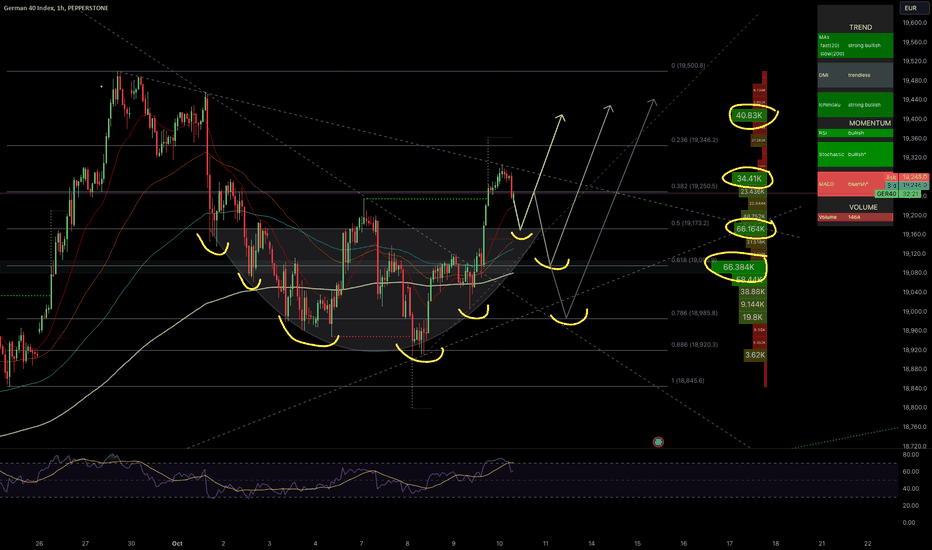
Task: Click 19,600.0 on the price axis
Action: tap(914, 23)
